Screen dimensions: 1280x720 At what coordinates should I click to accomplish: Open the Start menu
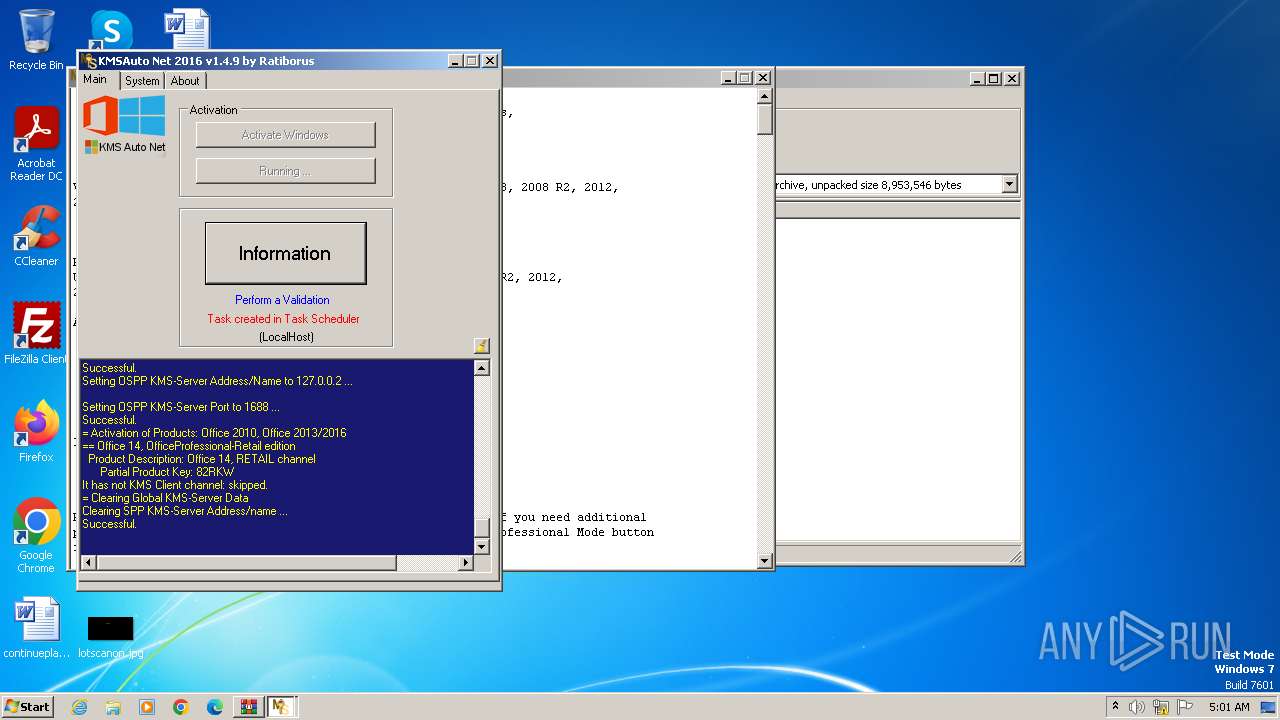(27, 707)
